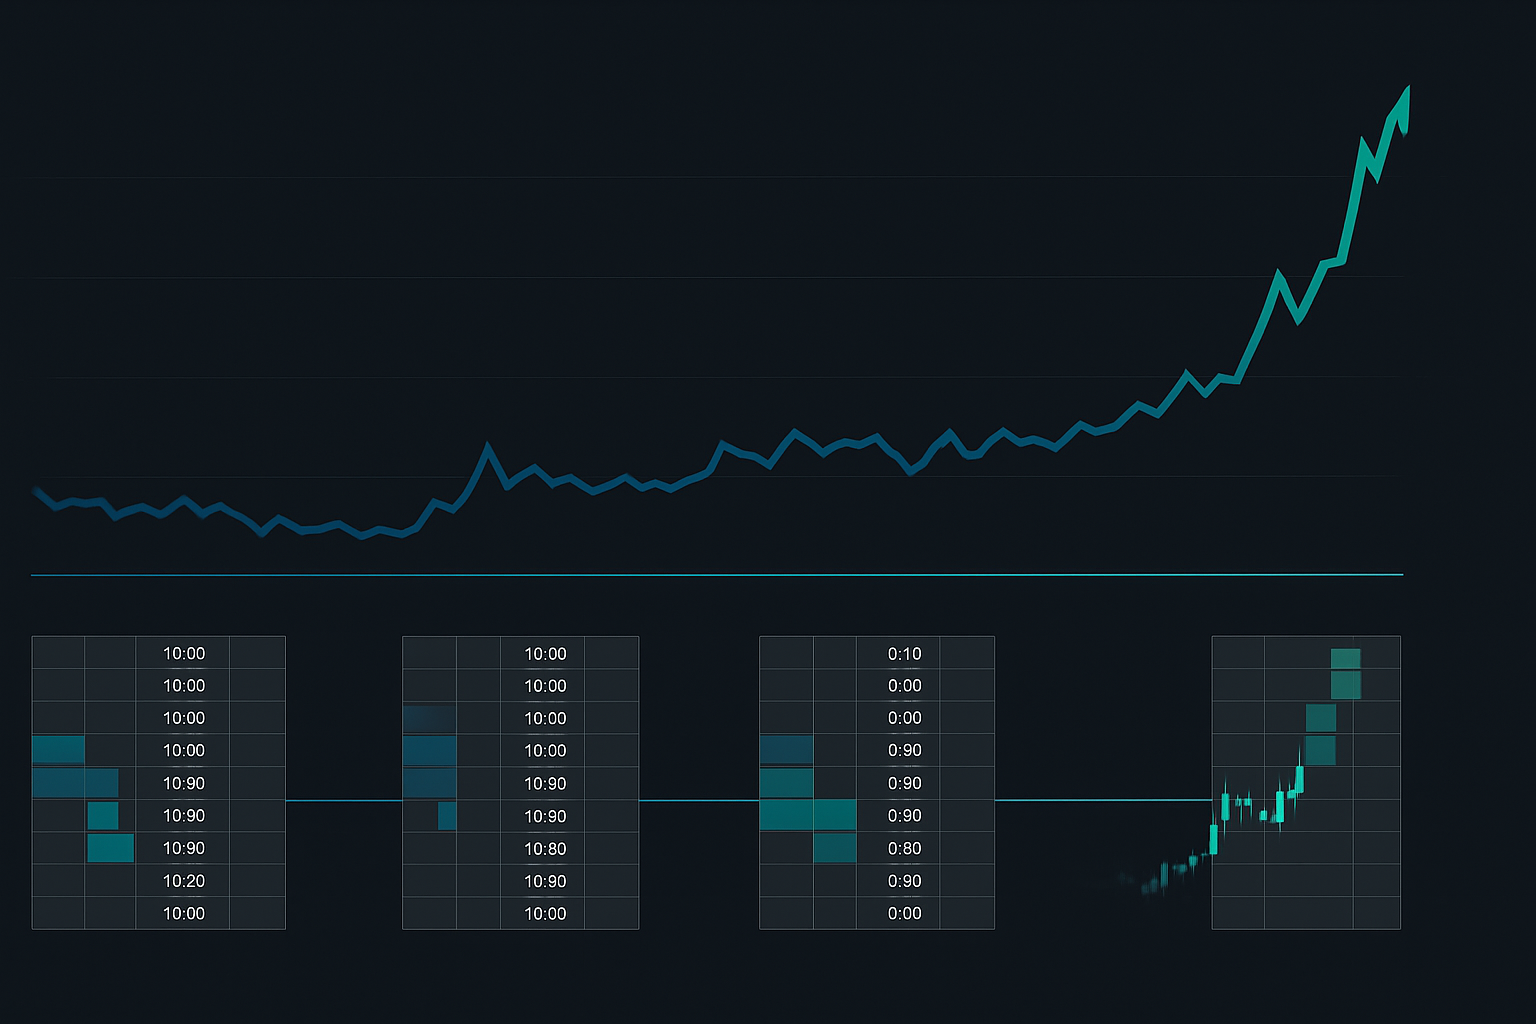Screen dimensions: 1536x1024
Task: Select the "0:10" cell in the third table
Action: point(904,654)
